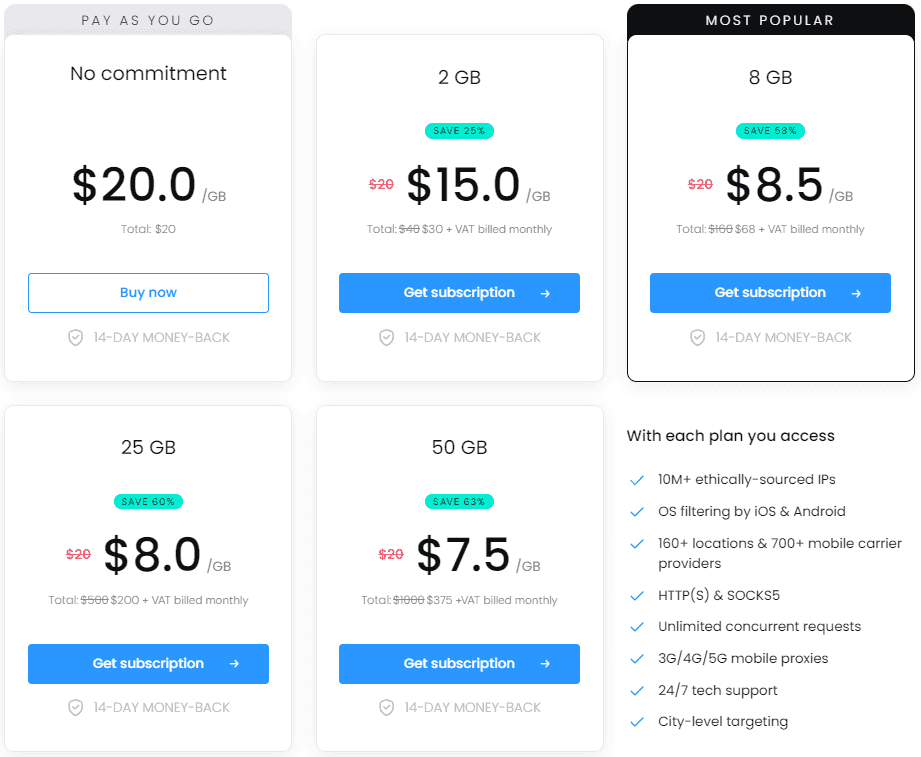Click shield icon in No commitment card
Screen dimensions: 921x757
click(76, 338)
